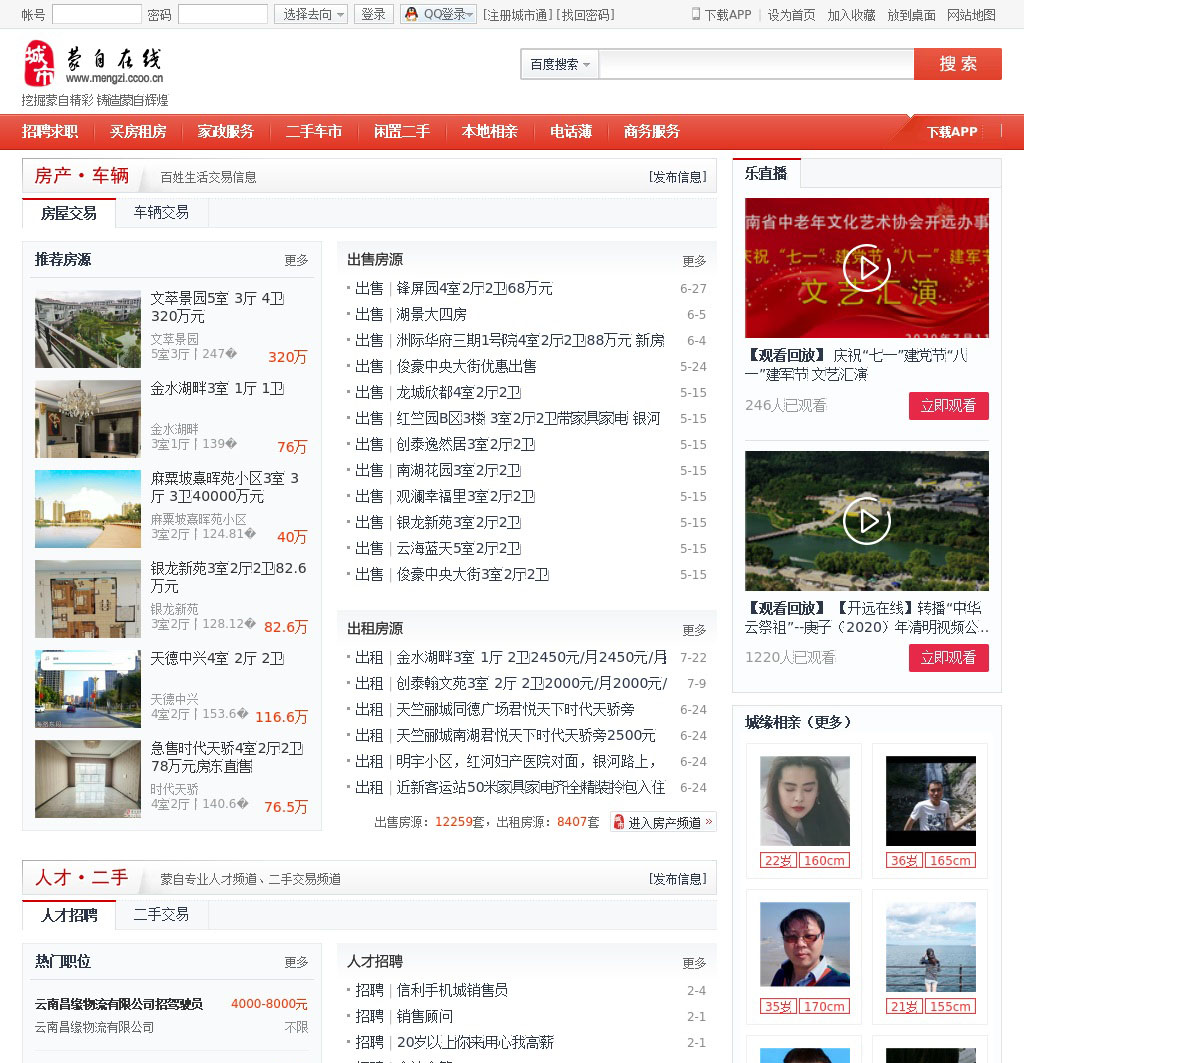The image size is (1200, 1063).
Task: Open rental 明宇小区，红河妇产医院对面
Action: click(526, 761)
